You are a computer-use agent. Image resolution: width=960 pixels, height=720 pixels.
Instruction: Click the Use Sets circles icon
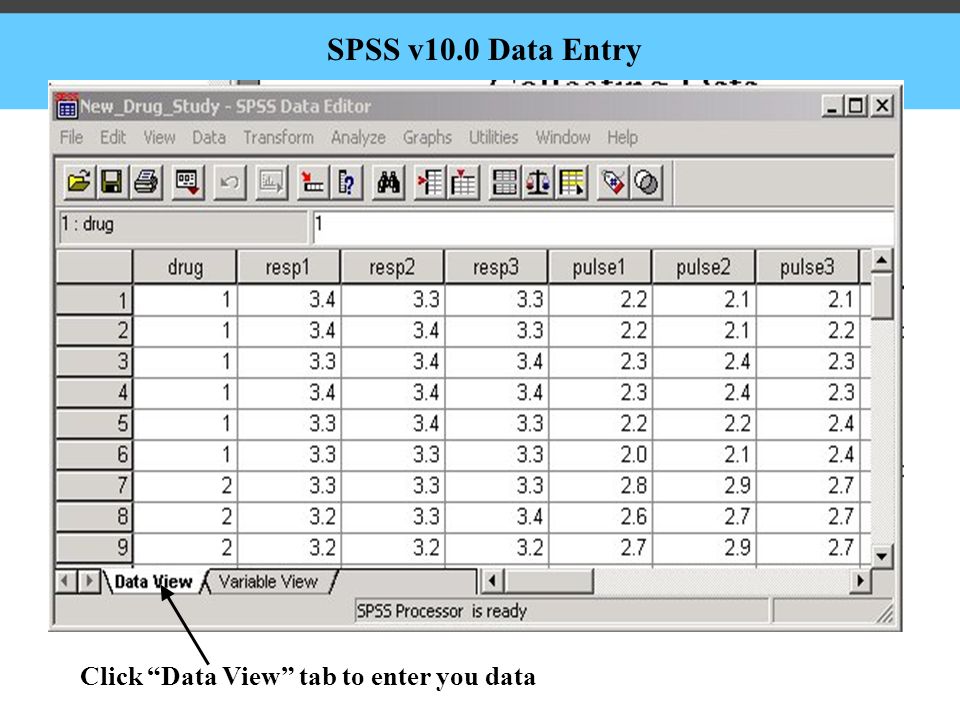pos(647,182)
